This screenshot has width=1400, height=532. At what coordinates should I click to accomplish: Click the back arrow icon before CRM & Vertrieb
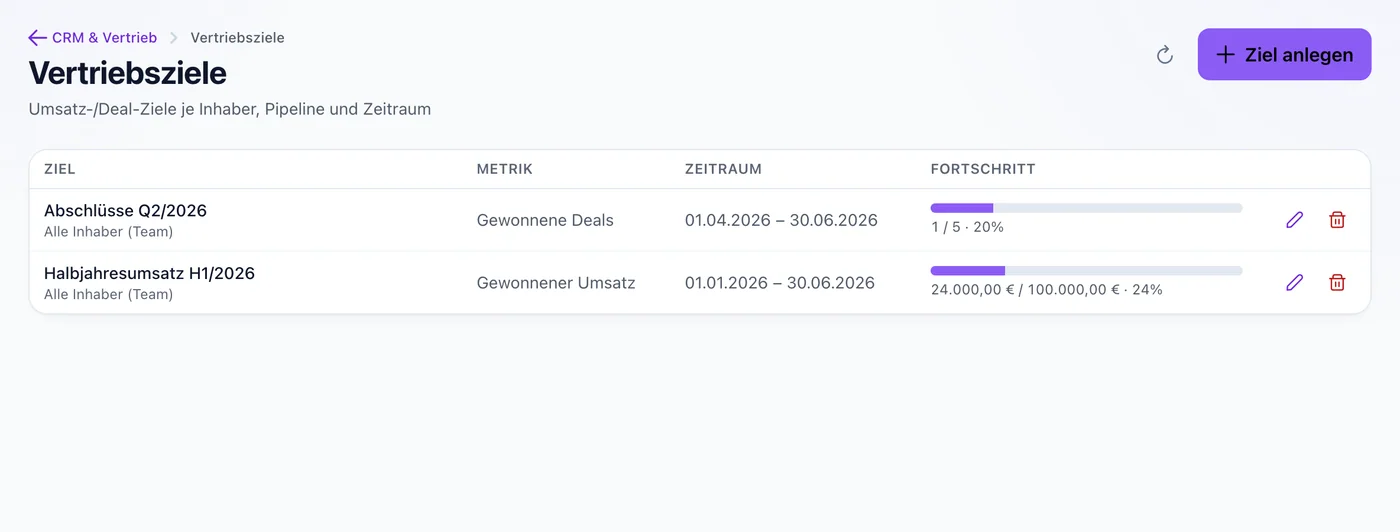tap(37, 38)
